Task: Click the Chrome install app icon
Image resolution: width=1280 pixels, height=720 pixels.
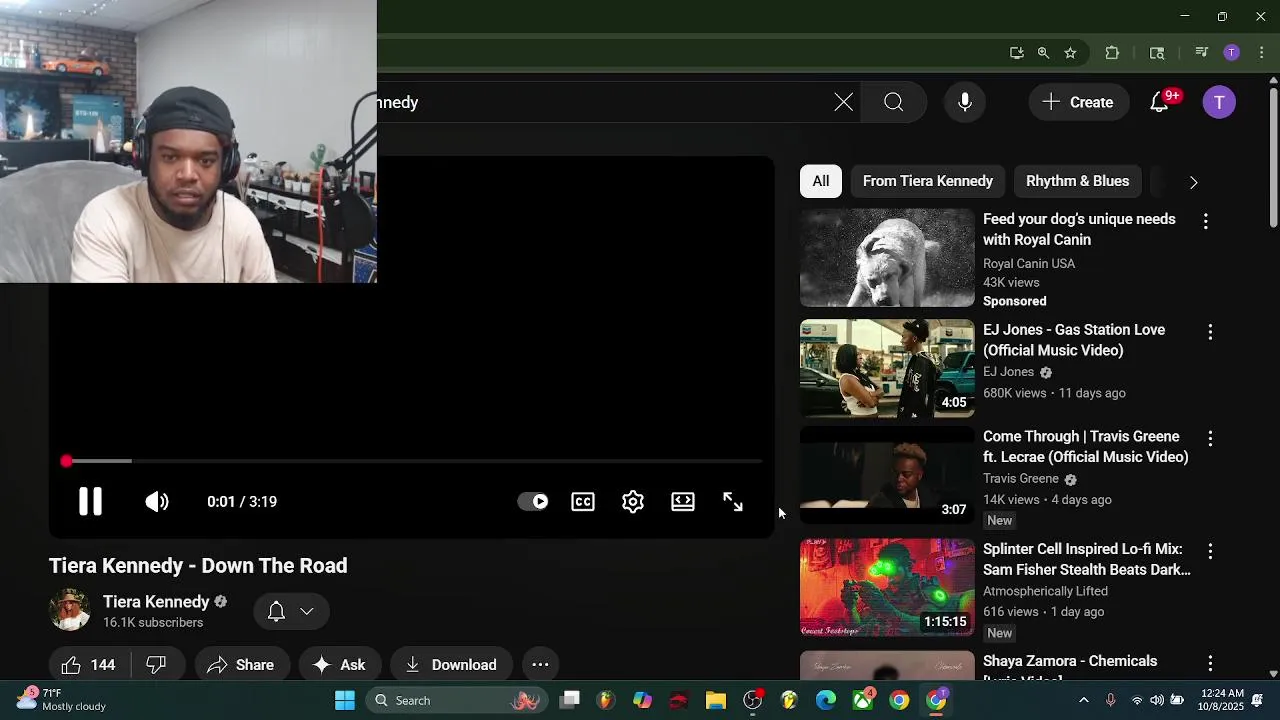Action: click(1017, 53)
